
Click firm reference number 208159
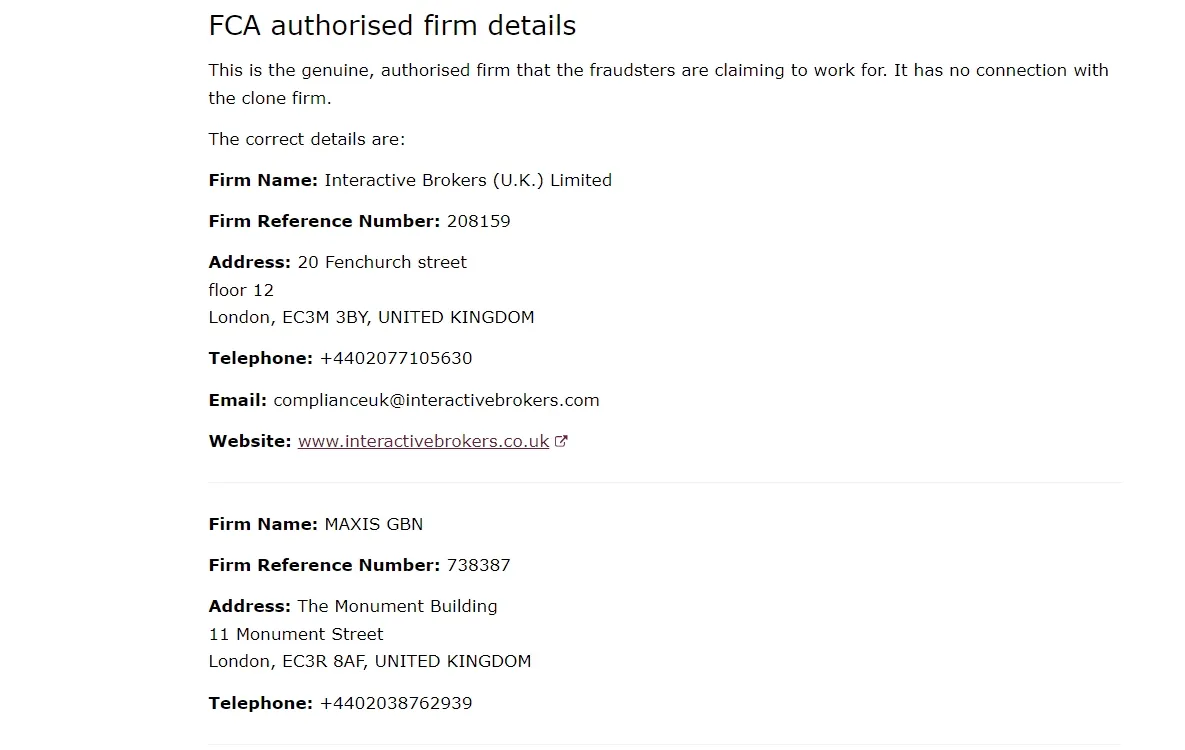(478, 221)
